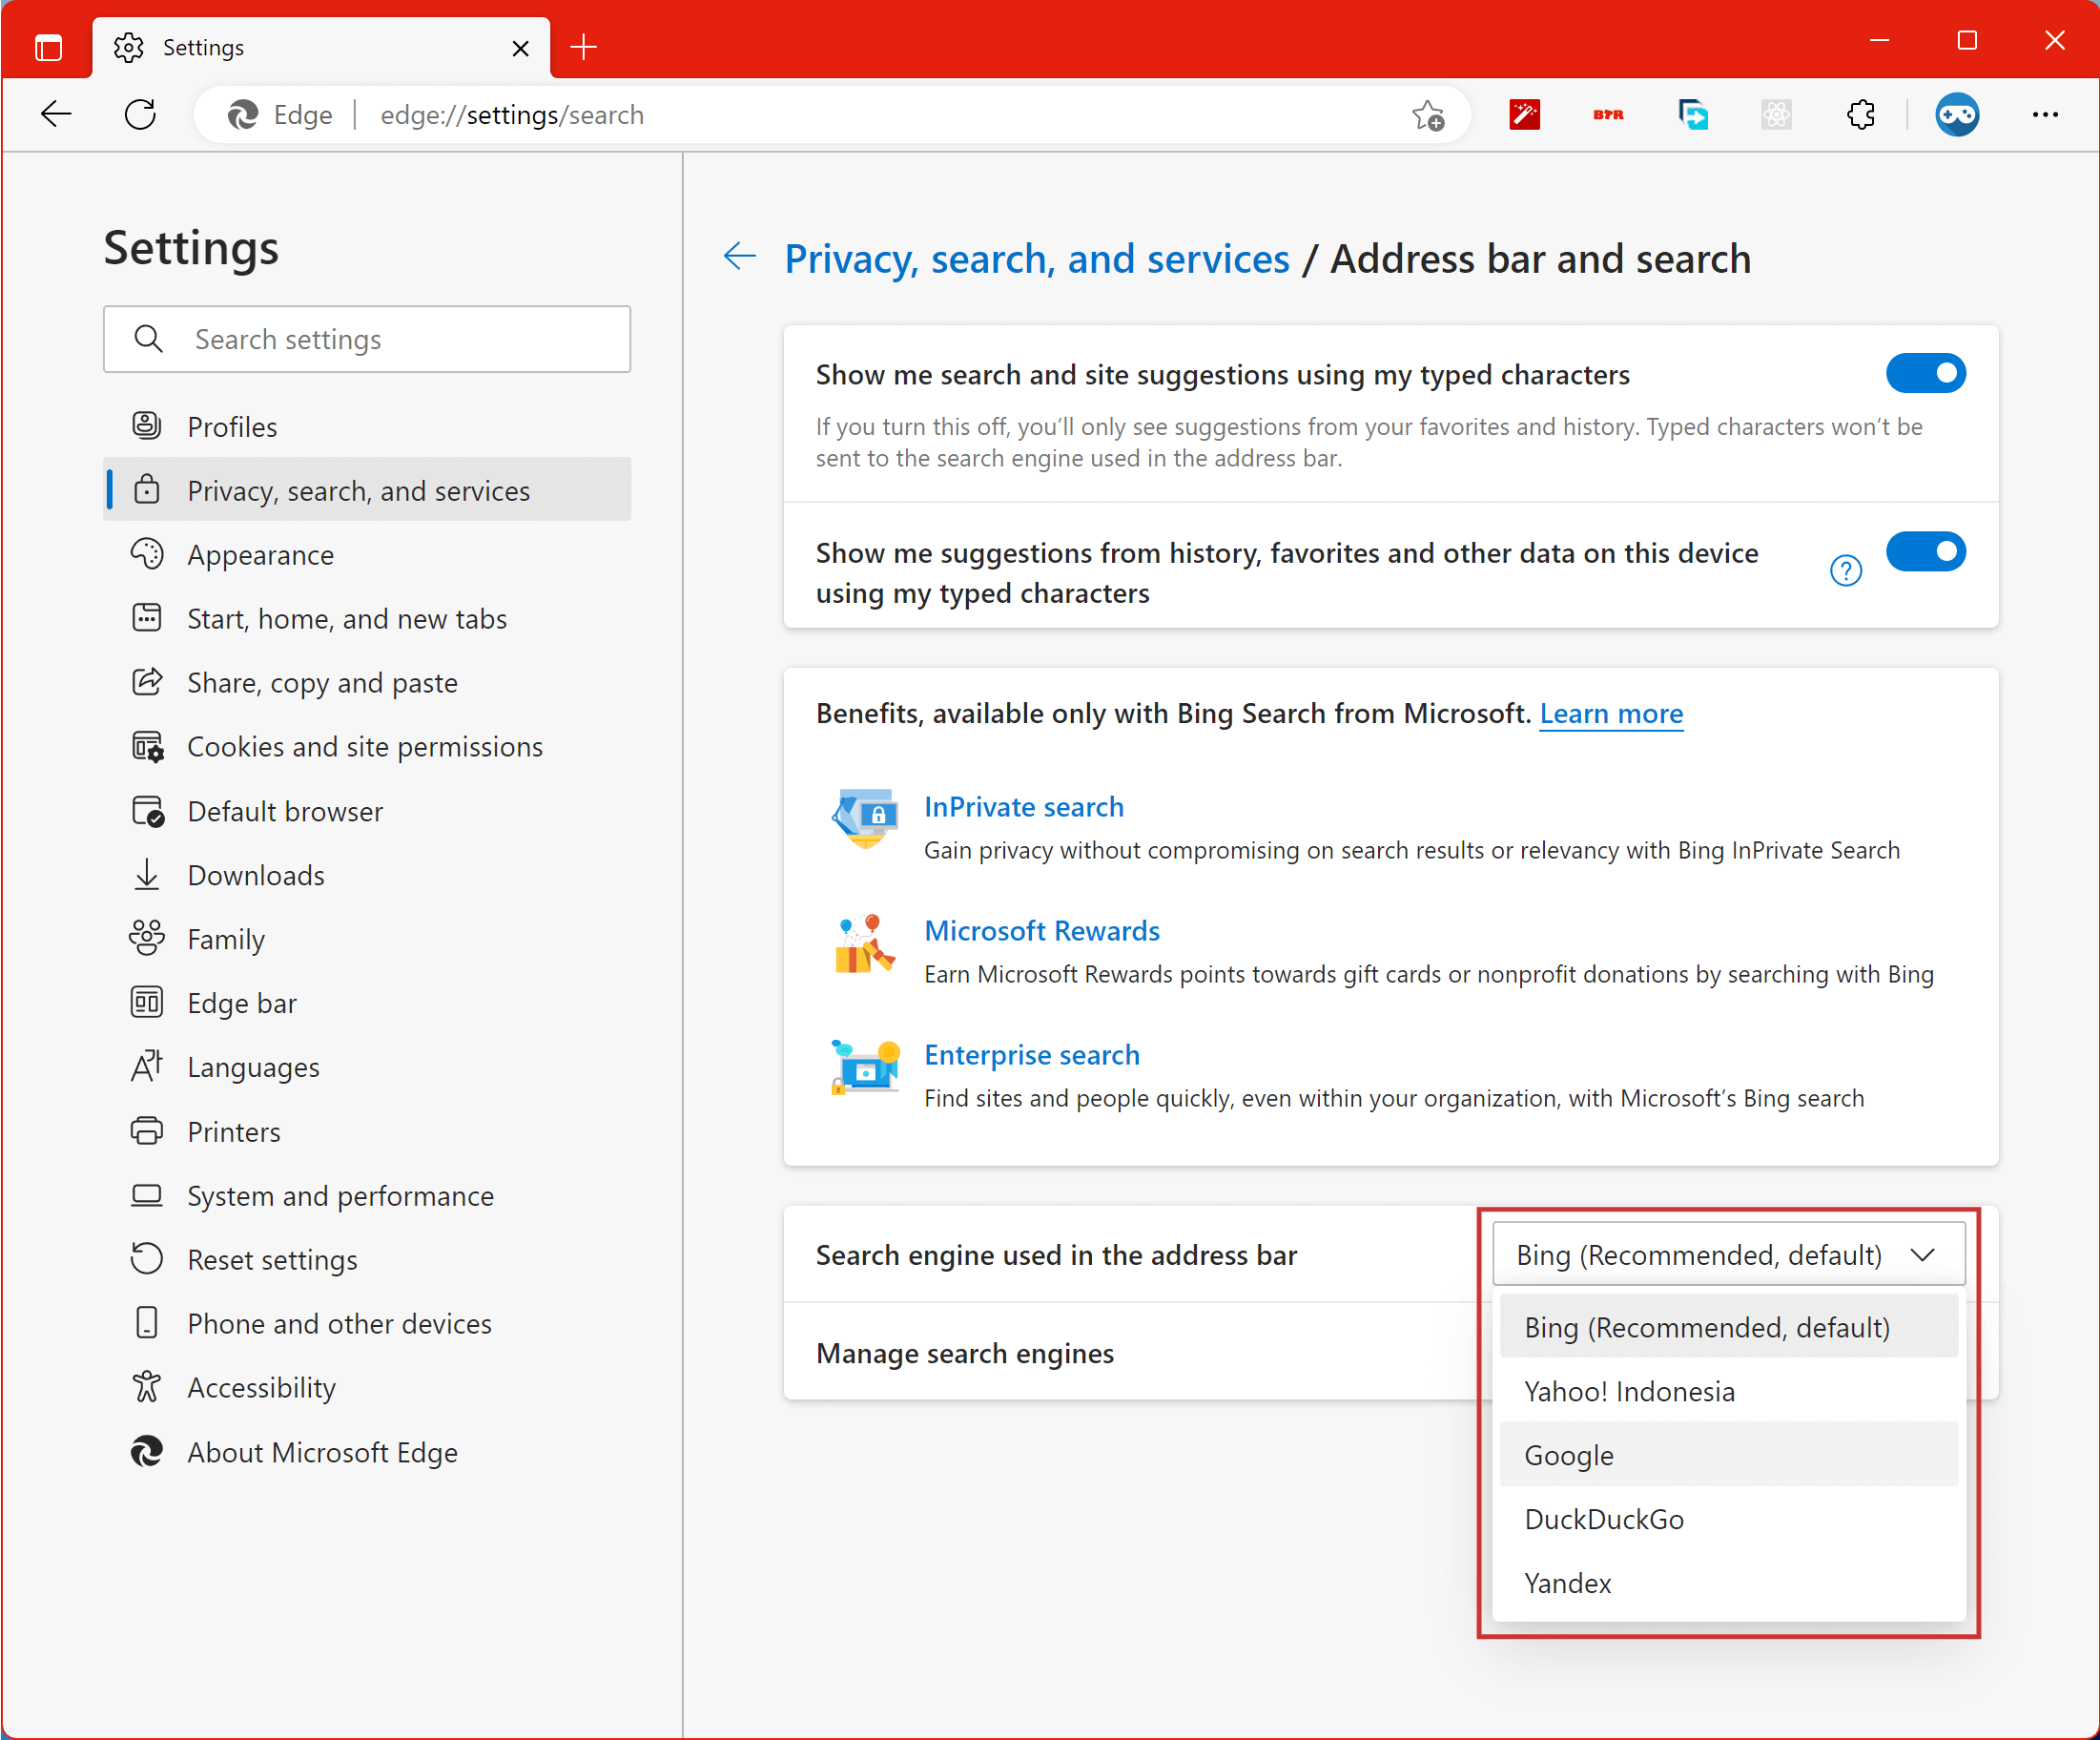Image resolution: width=2100 pixels, height=1740 pixels.
Task: Open System and performance settings
Action: 367,1195
